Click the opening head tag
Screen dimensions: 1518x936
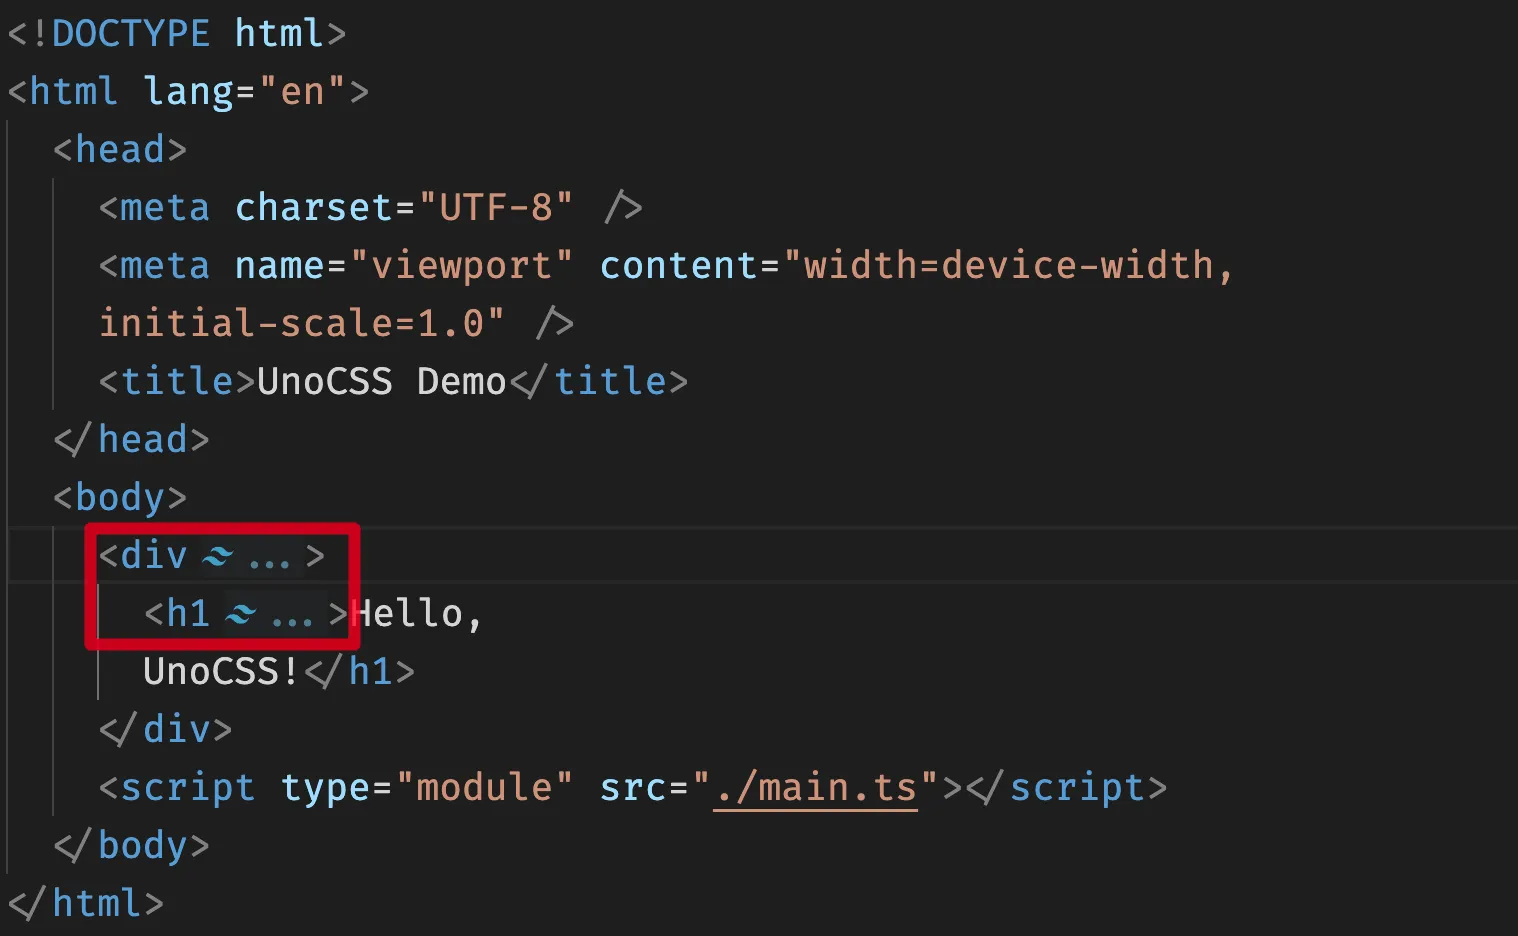click(x=120, y=150)
